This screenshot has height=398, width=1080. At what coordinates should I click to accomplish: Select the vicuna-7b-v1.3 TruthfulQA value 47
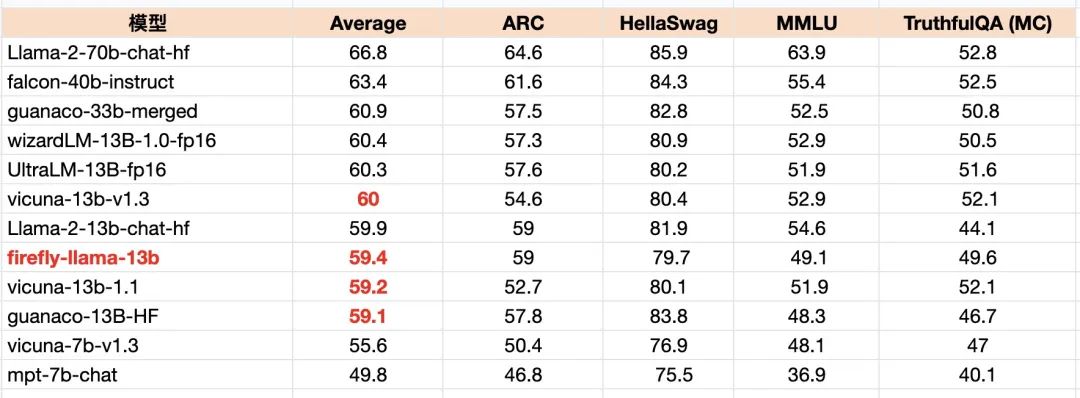point(978,345)
